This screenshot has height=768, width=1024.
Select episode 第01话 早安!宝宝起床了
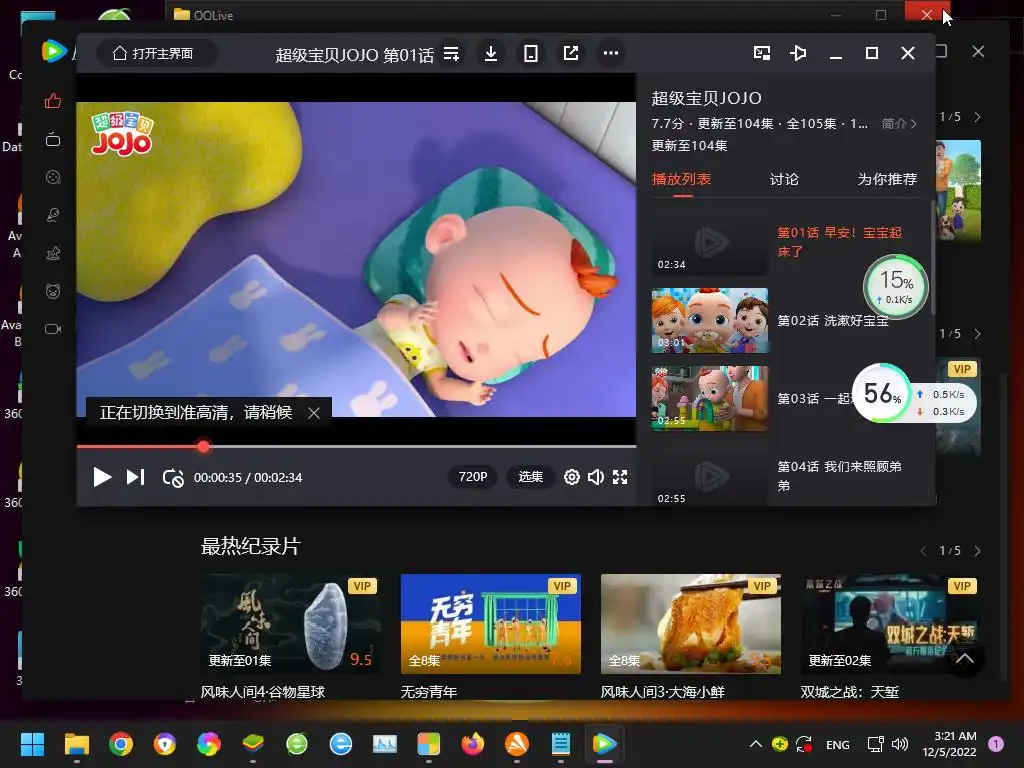(839, 242)
